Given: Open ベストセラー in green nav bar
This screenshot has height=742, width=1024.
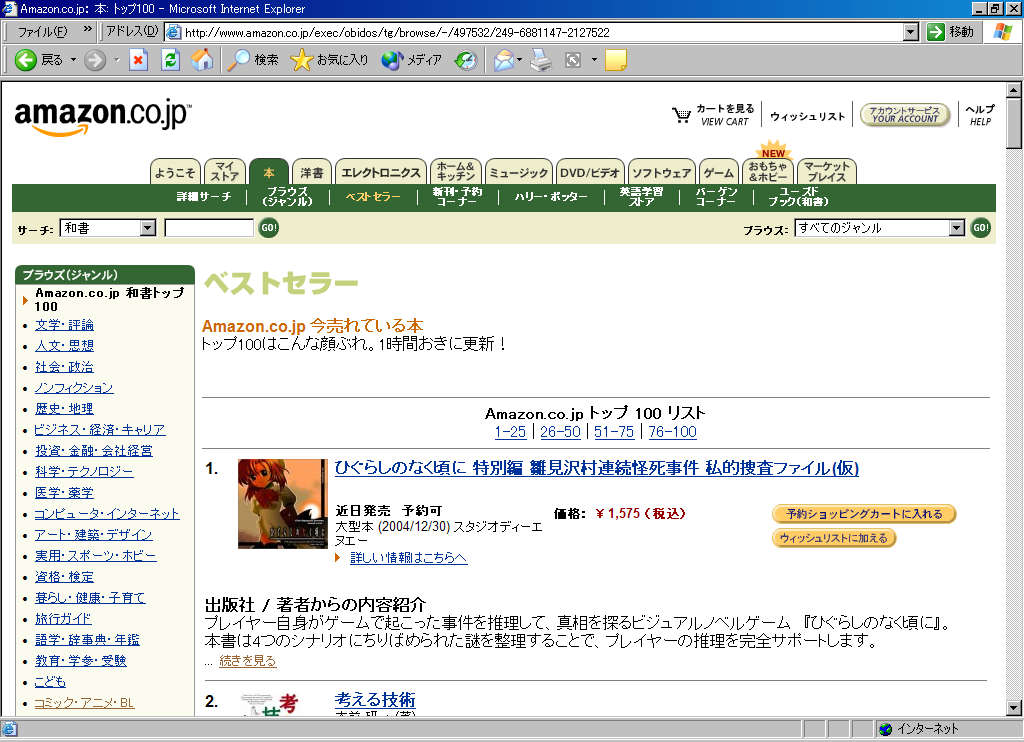Looking at the screenshot, I should click(x=373, y=197).
